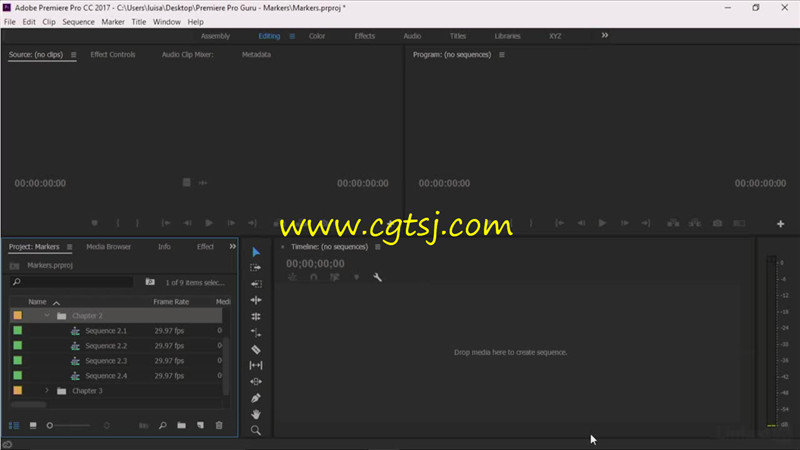Image resolution: width=800 pixels, height=450 pixels.
Task: Toggle Linked Selection in Timeline
Action: click(x=335, y=277)
